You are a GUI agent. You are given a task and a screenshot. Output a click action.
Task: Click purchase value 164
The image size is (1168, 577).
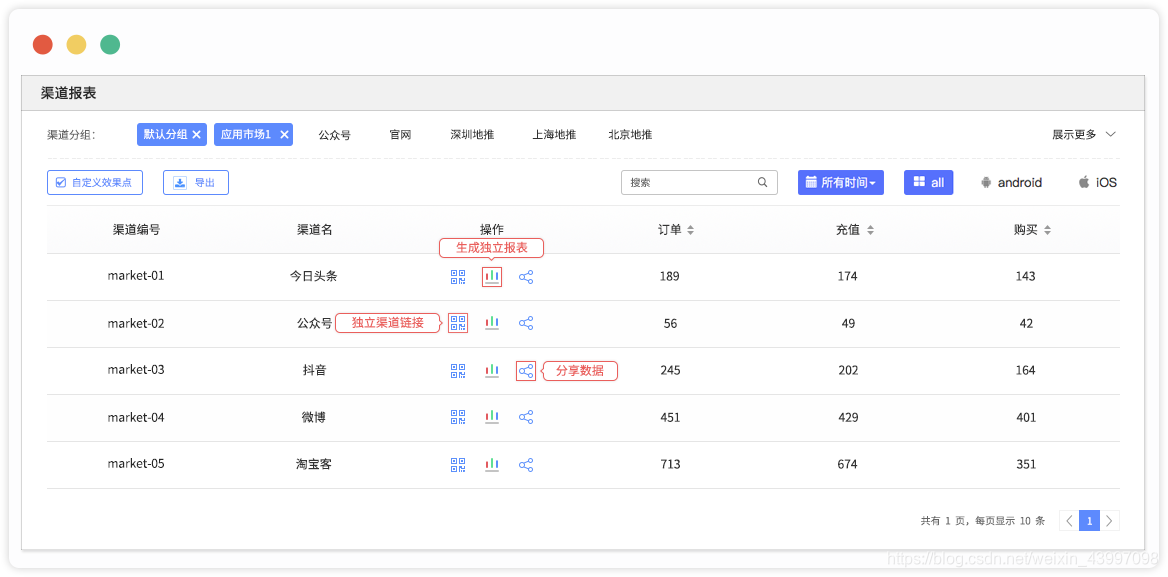pos(1026,370)
